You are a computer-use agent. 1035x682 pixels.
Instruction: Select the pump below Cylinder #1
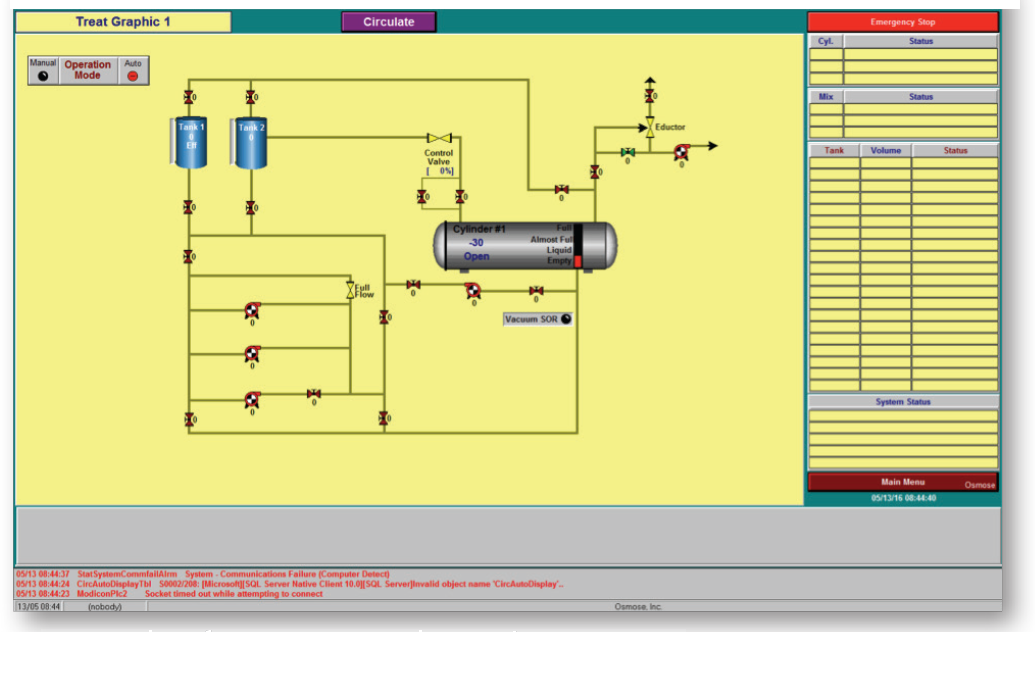(x=473, y=291)
